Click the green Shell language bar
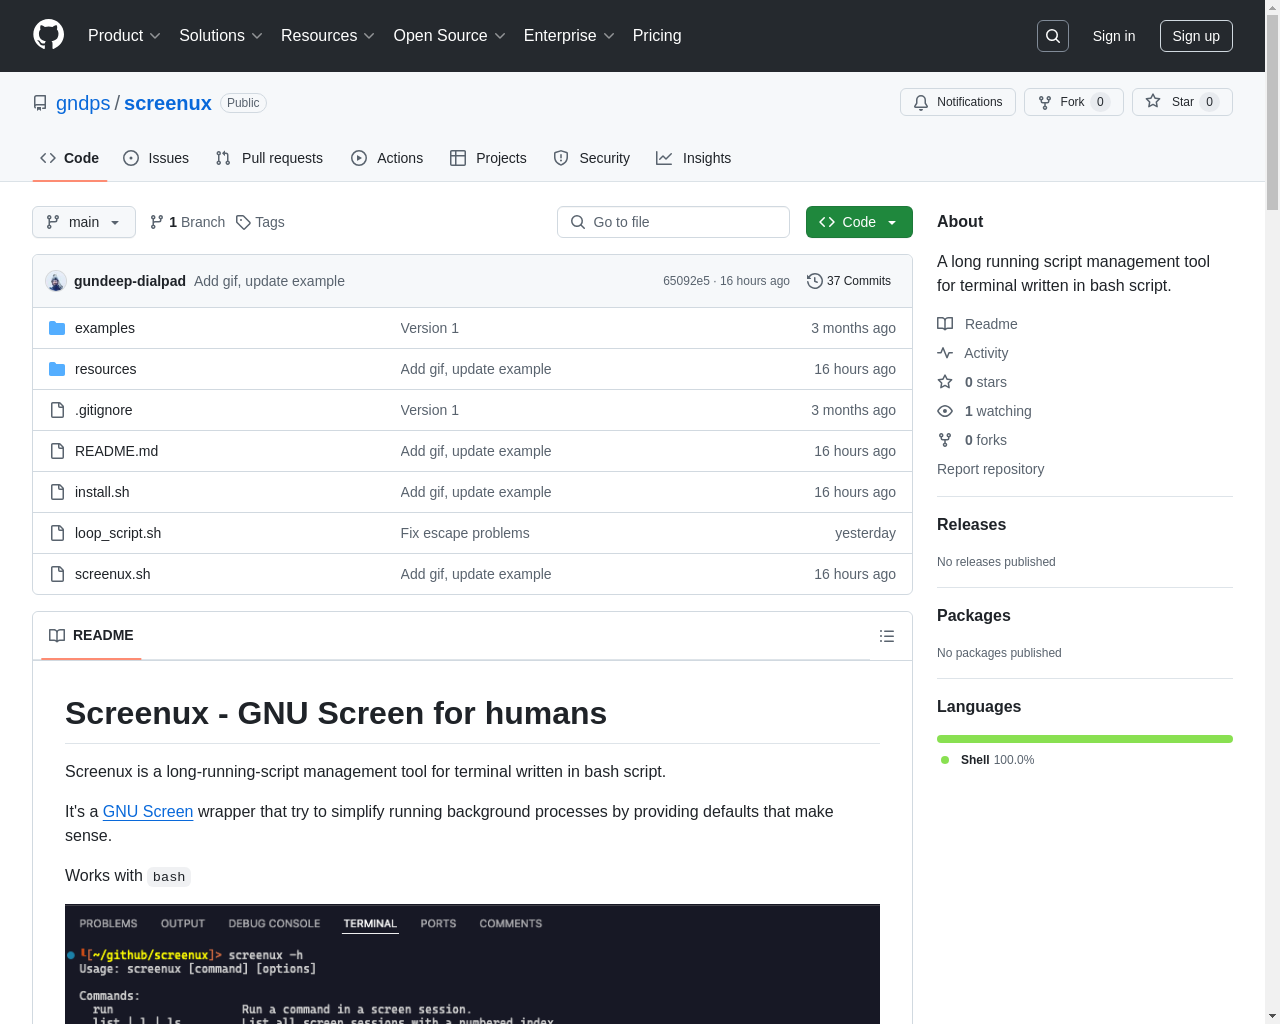This screenshot has height=1024, width=1280. point(1085,739)
